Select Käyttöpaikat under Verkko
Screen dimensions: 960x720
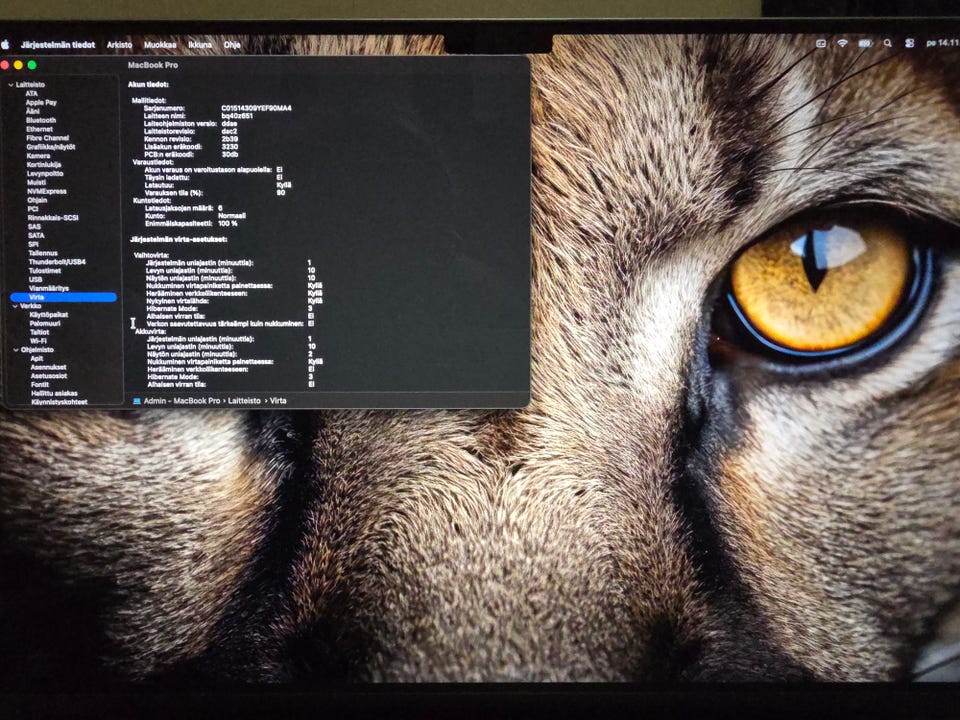[x=49, y=315]
